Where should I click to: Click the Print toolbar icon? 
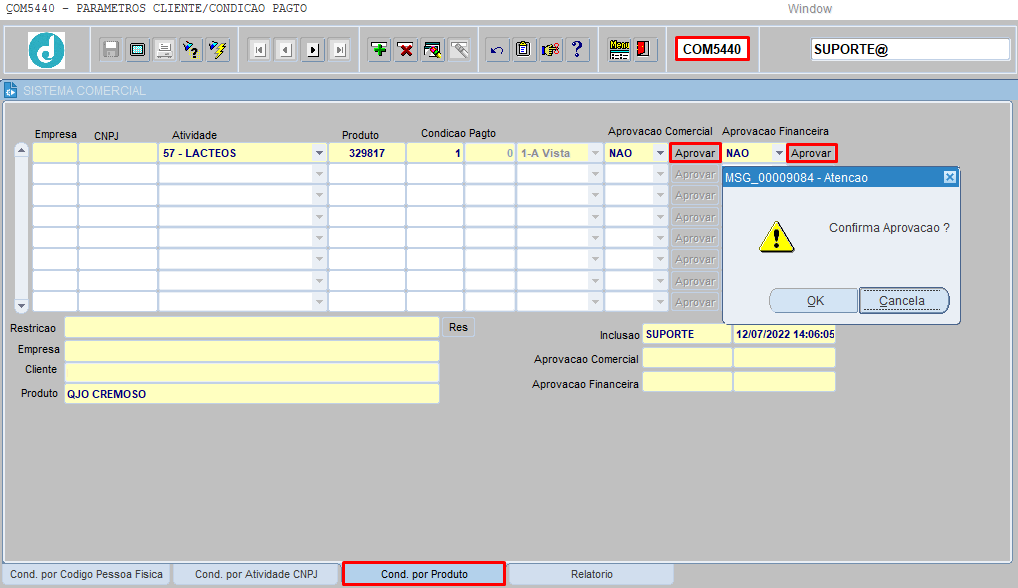[164, 49]
